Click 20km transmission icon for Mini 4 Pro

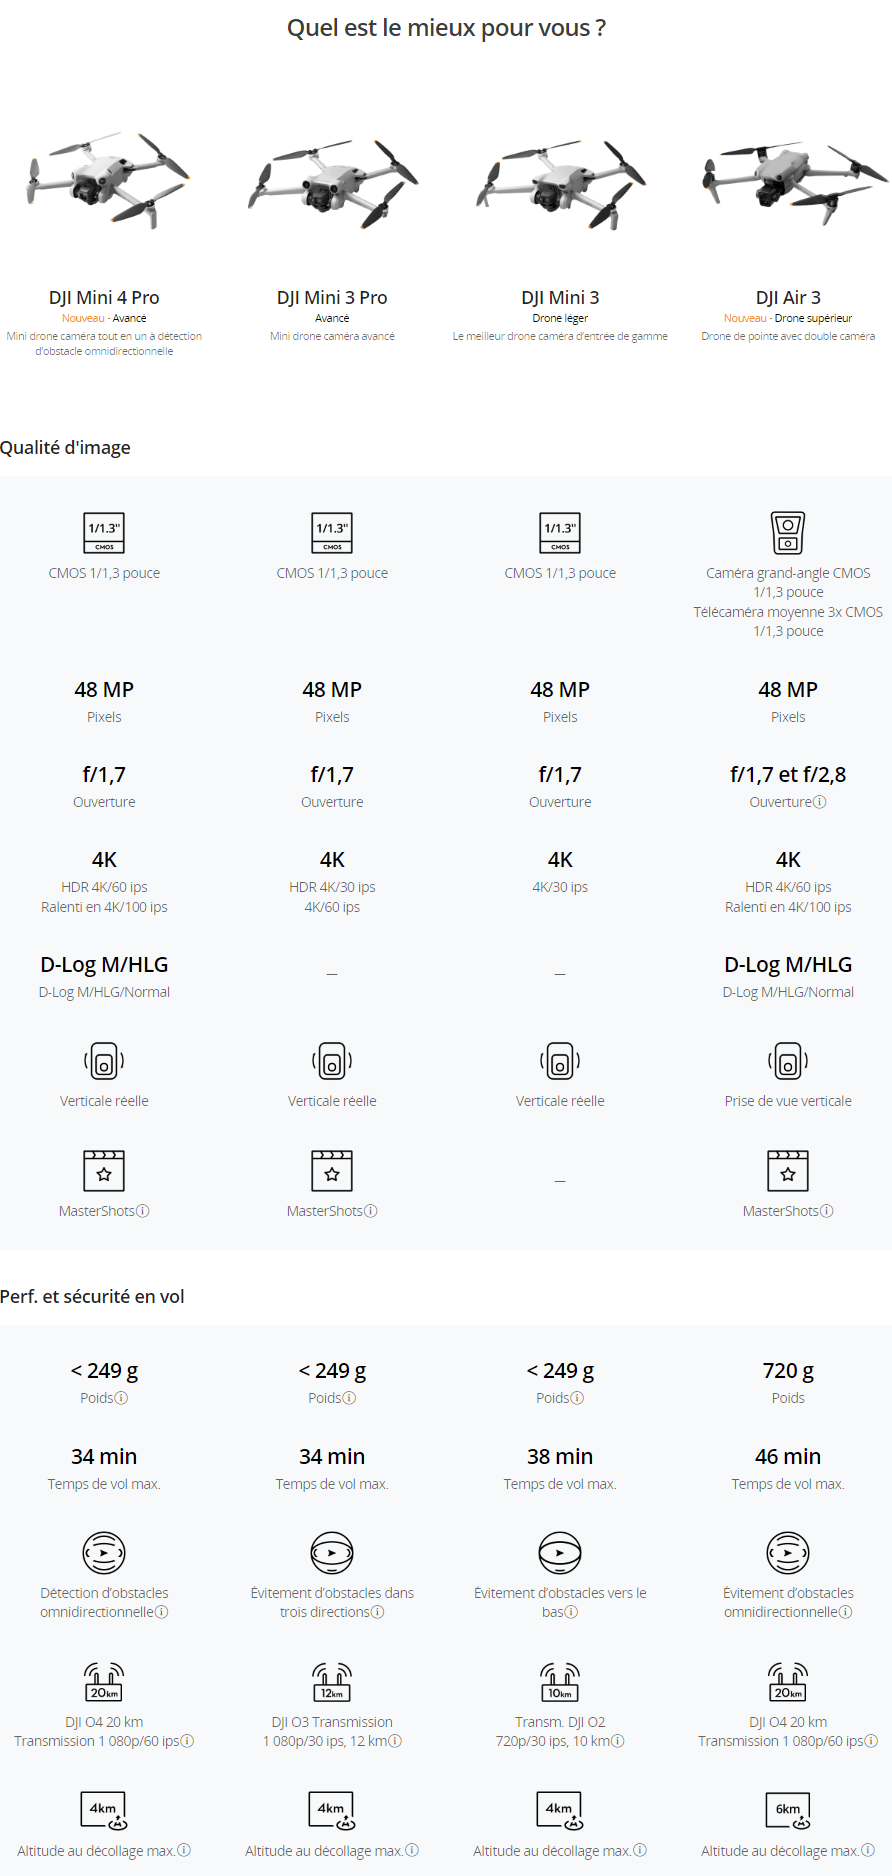click(x=104, y=1682)
